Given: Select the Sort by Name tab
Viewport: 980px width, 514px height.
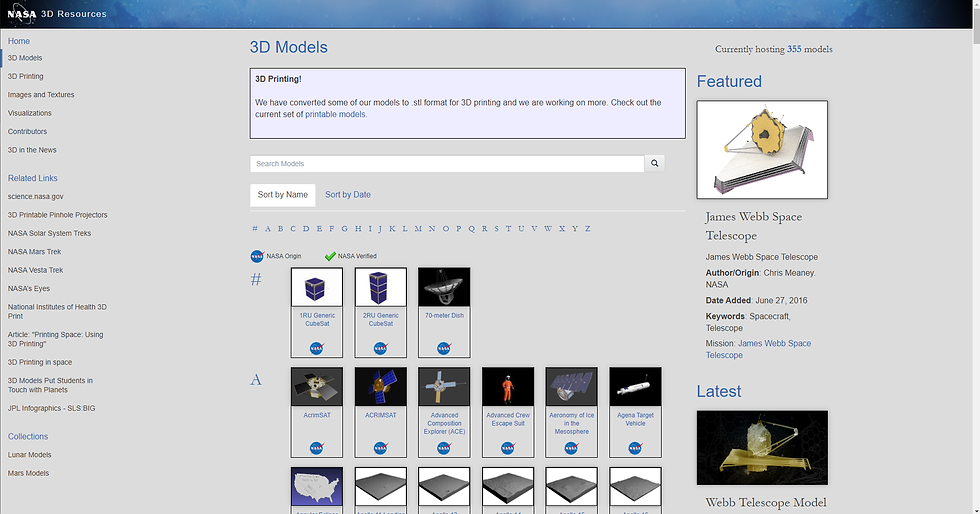Looking at the screenshot, I should pyautogui.click(x=282, y=195).
